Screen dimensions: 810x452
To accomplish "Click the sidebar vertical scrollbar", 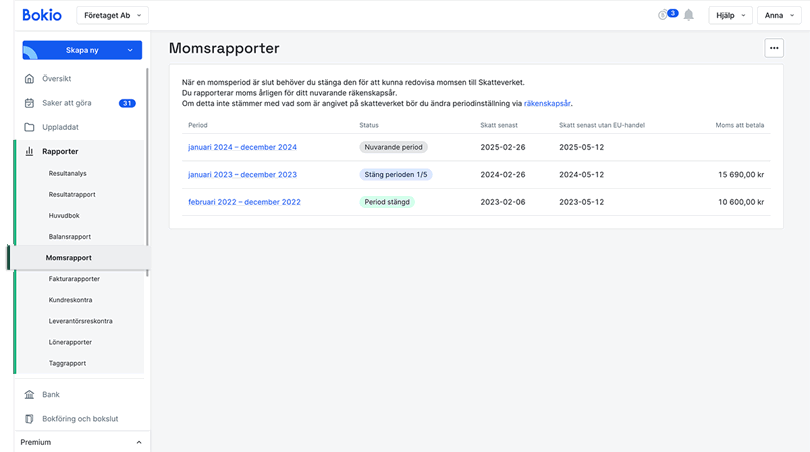I will coord(147,172).
